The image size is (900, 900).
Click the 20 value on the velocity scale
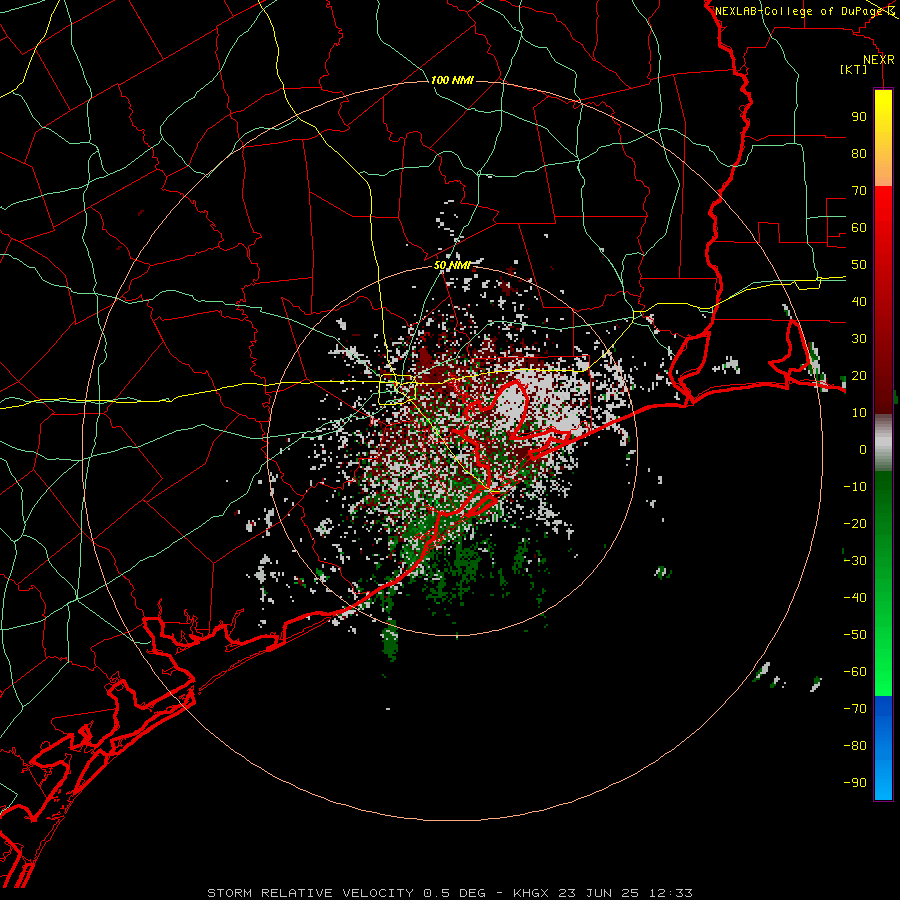click(859, 375)
